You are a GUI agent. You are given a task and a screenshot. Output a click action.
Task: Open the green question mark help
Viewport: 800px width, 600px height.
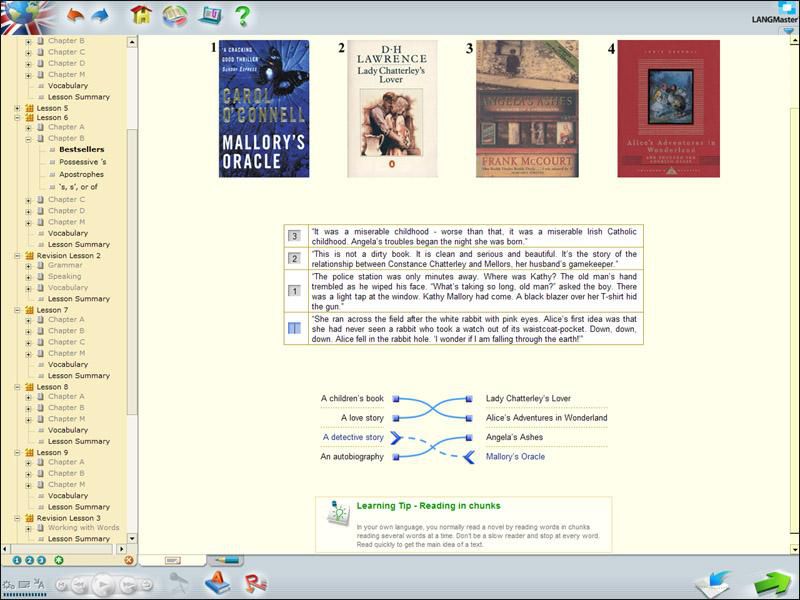[x=241, y=15]
